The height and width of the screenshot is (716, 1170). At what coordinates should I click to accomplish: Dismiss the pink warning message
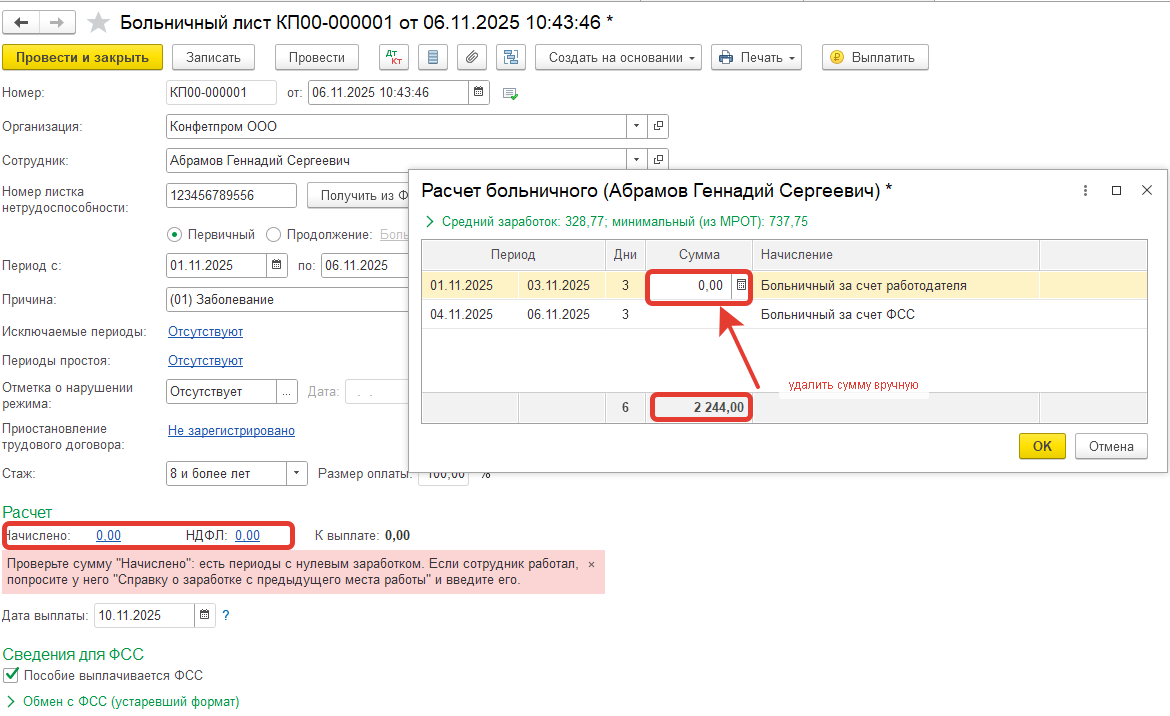click(x=590, y=564)
